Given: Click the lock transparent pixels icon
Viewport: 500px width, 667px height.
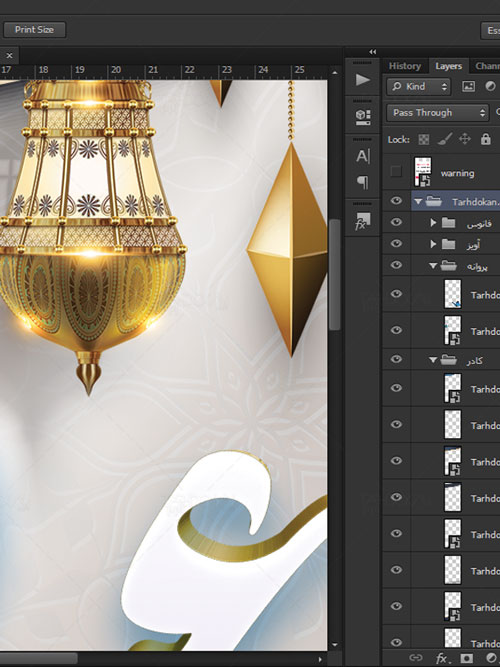Looking at the screenshot, I should pos(424,139).
